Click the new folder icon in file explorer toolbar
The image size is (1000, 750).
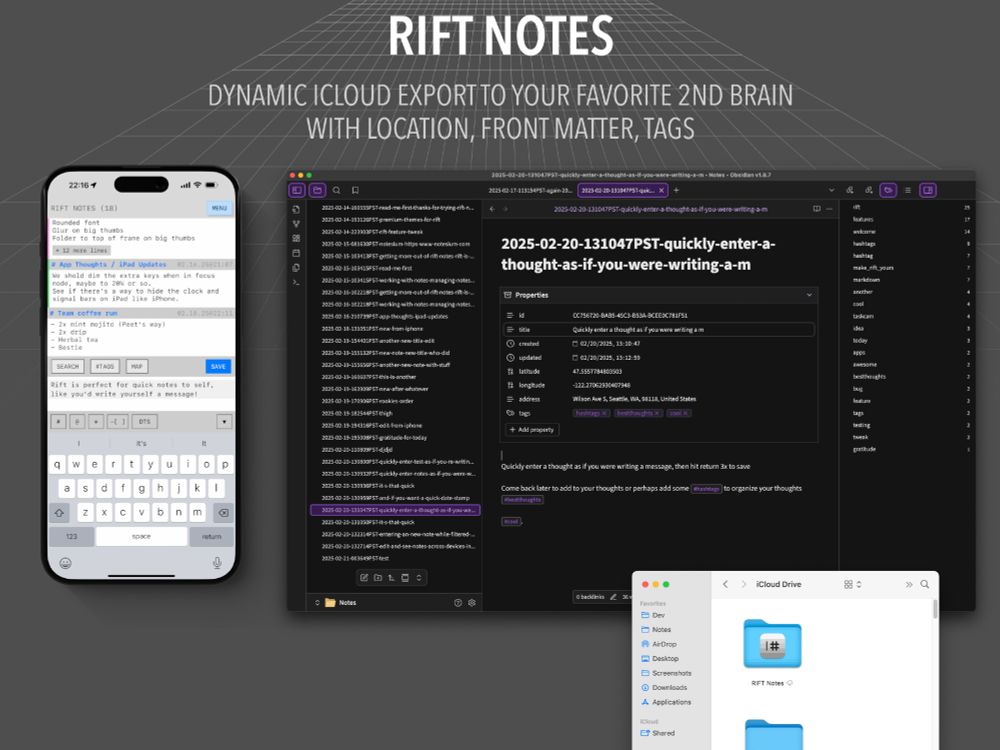[x=378, y=578]
